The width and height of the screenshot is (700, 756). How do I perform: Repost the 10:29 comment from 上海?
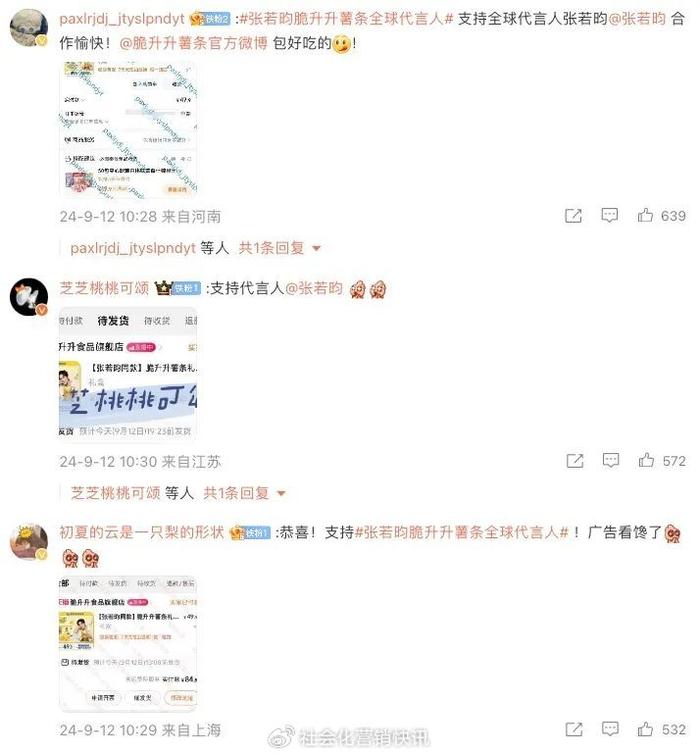[x=574, y=729]
